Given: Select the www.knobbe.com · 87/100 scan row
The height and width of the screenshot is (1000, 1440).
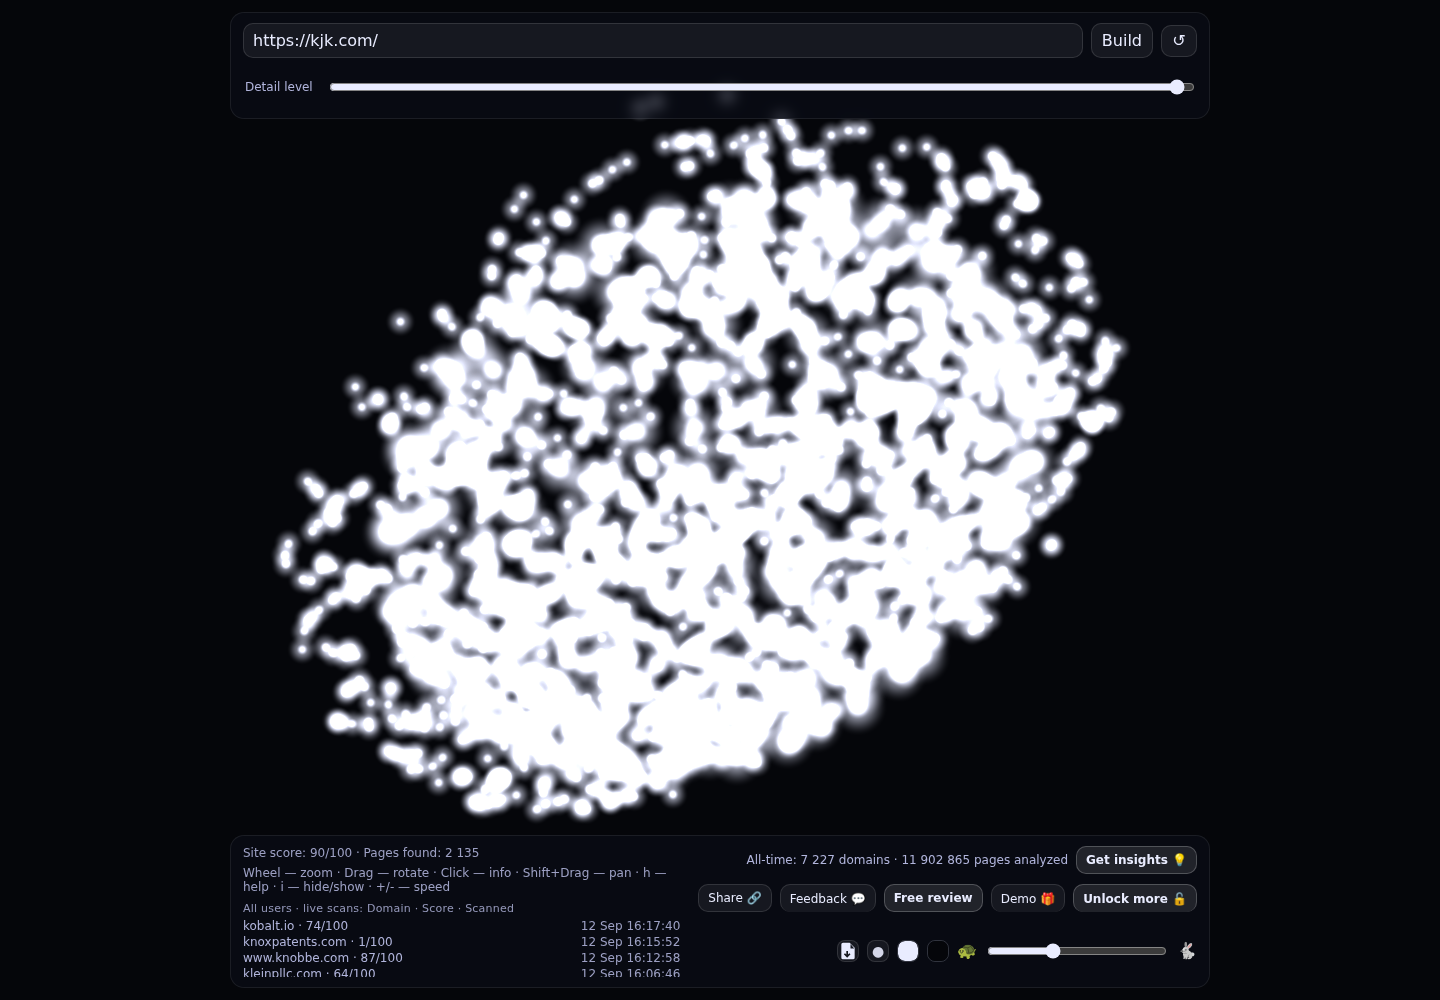Looking at the screenshot, I should (461, 958).
